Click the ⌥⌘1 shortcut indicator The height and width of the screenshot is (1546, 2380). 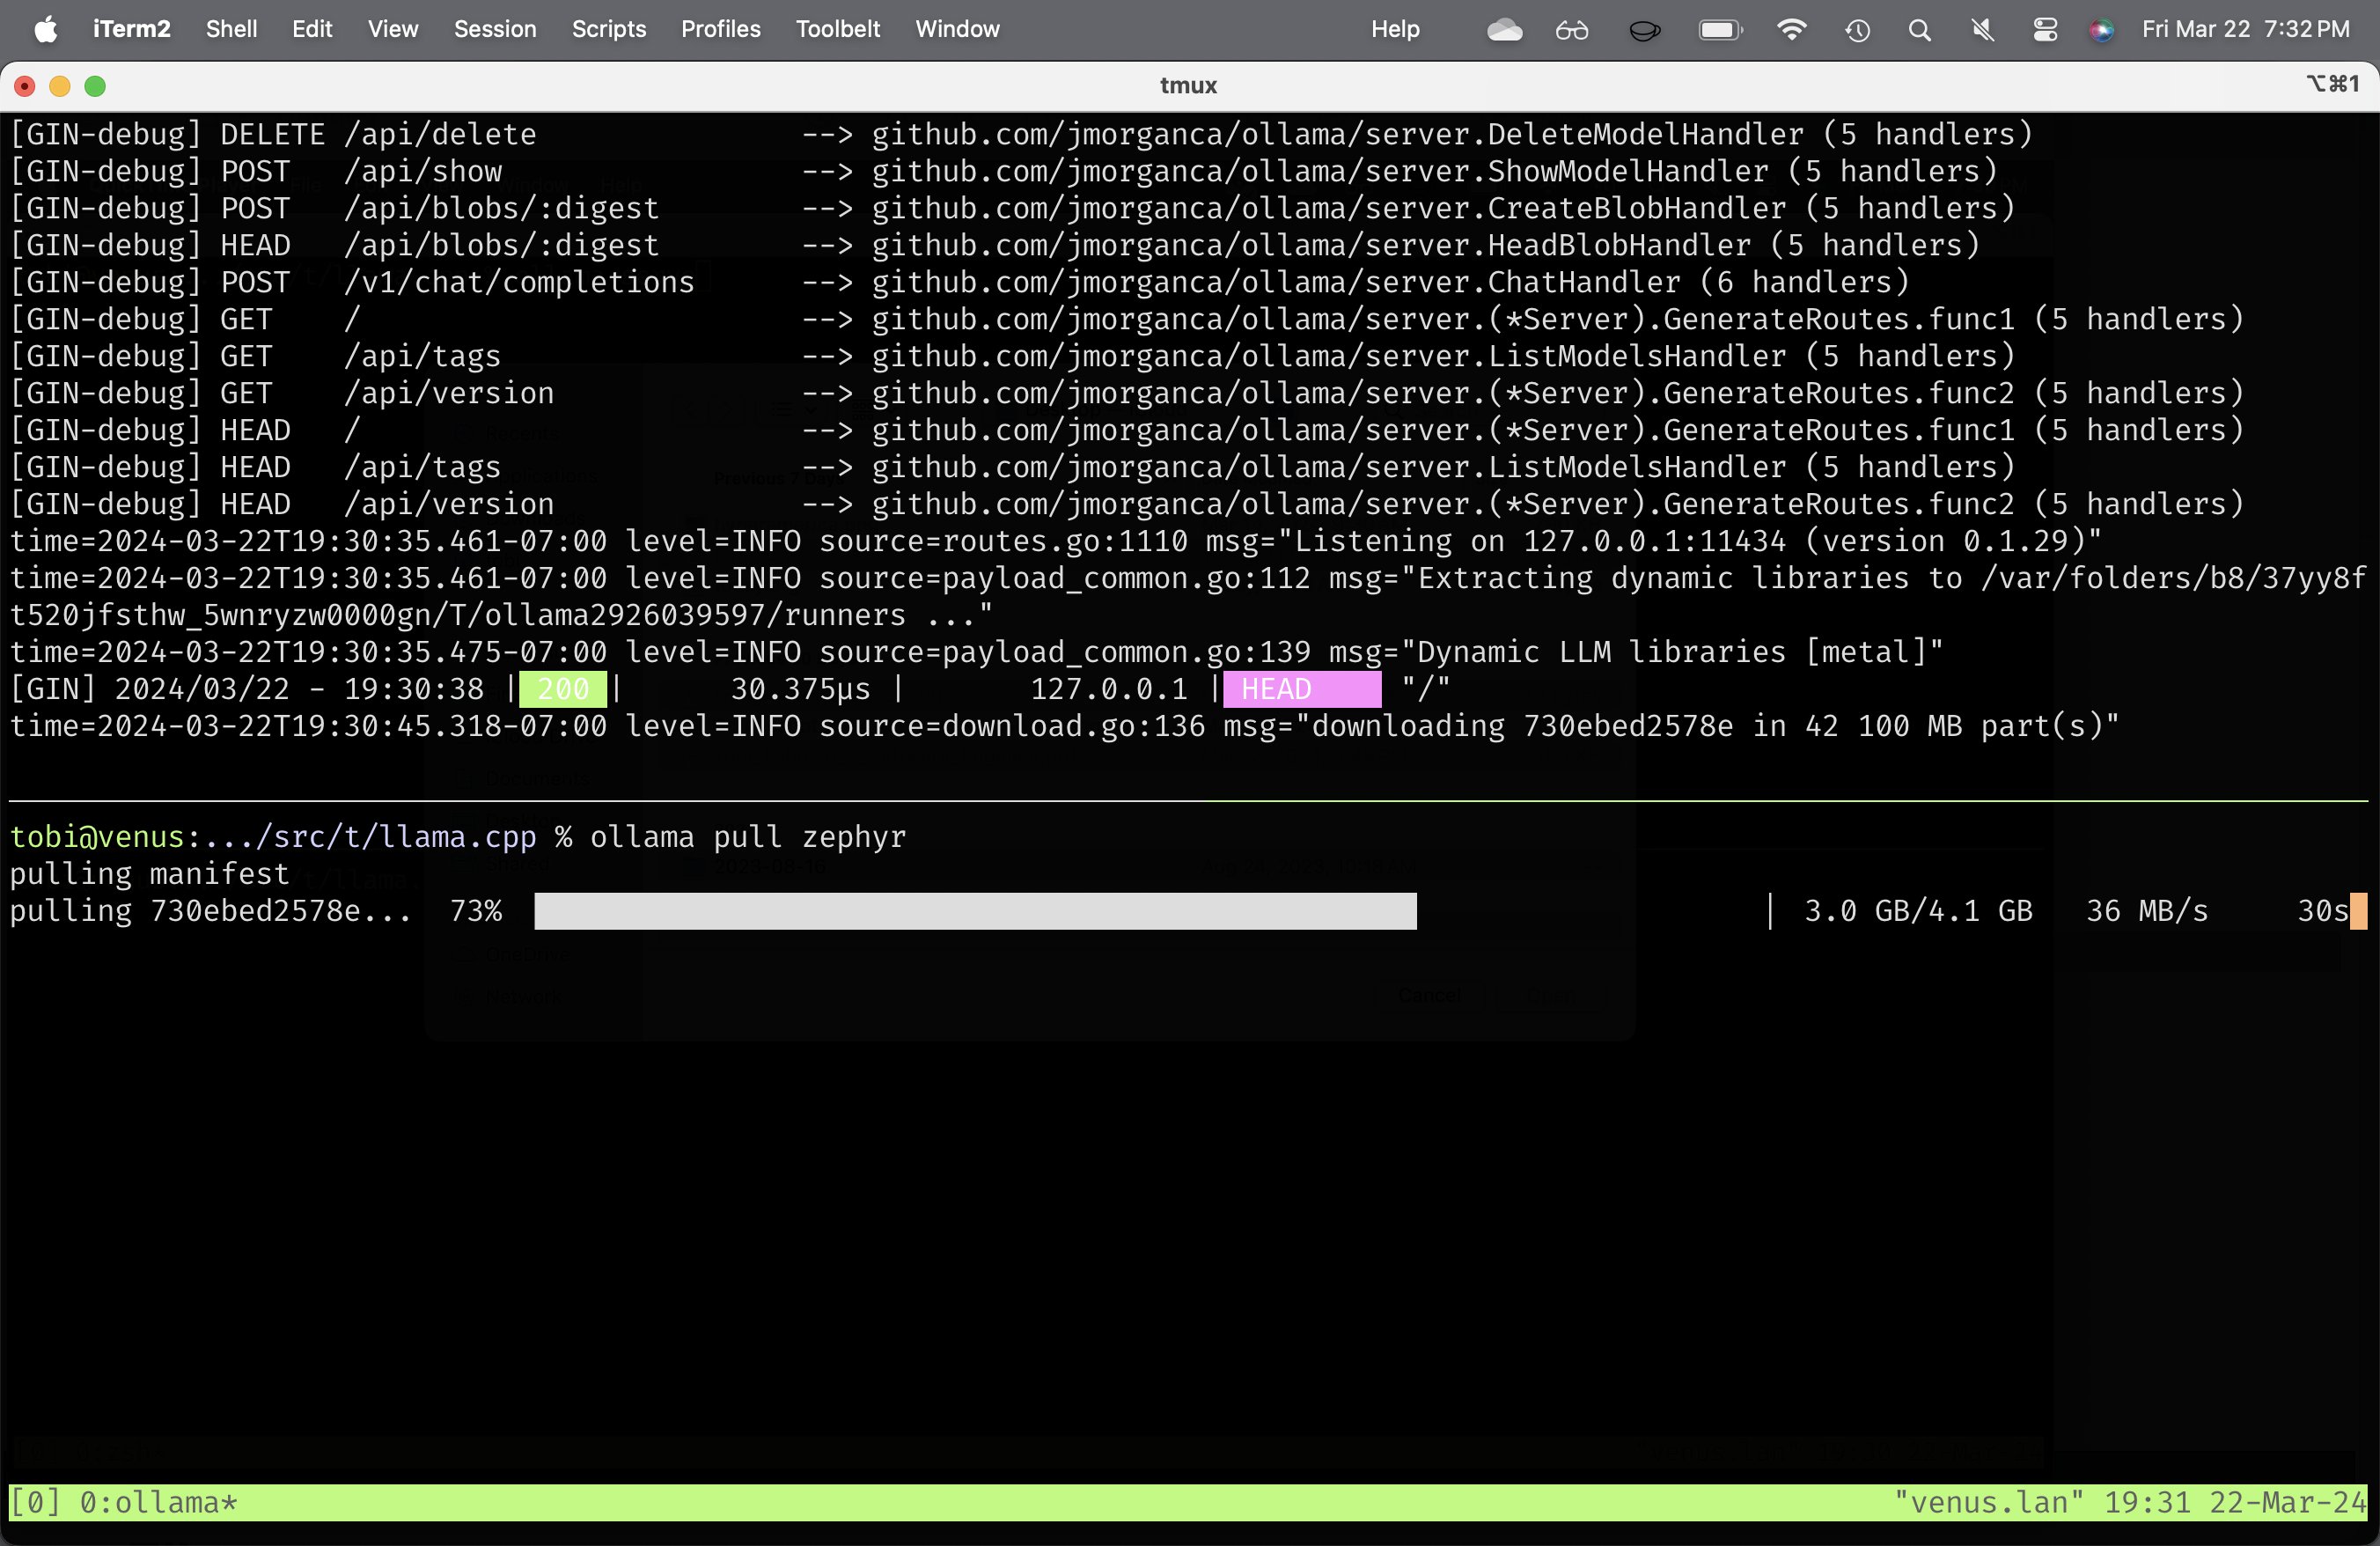(x=2333, y=84)
